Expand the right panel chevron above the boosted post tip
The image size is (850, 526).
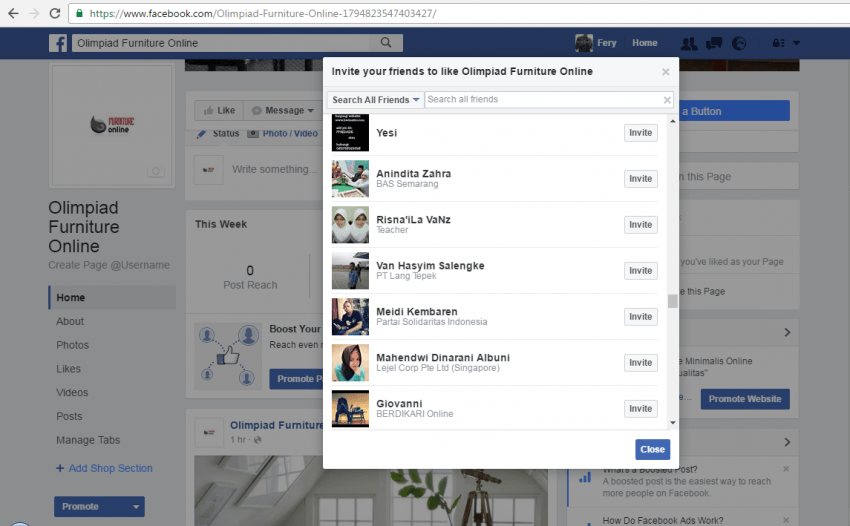tap(787, 442)
